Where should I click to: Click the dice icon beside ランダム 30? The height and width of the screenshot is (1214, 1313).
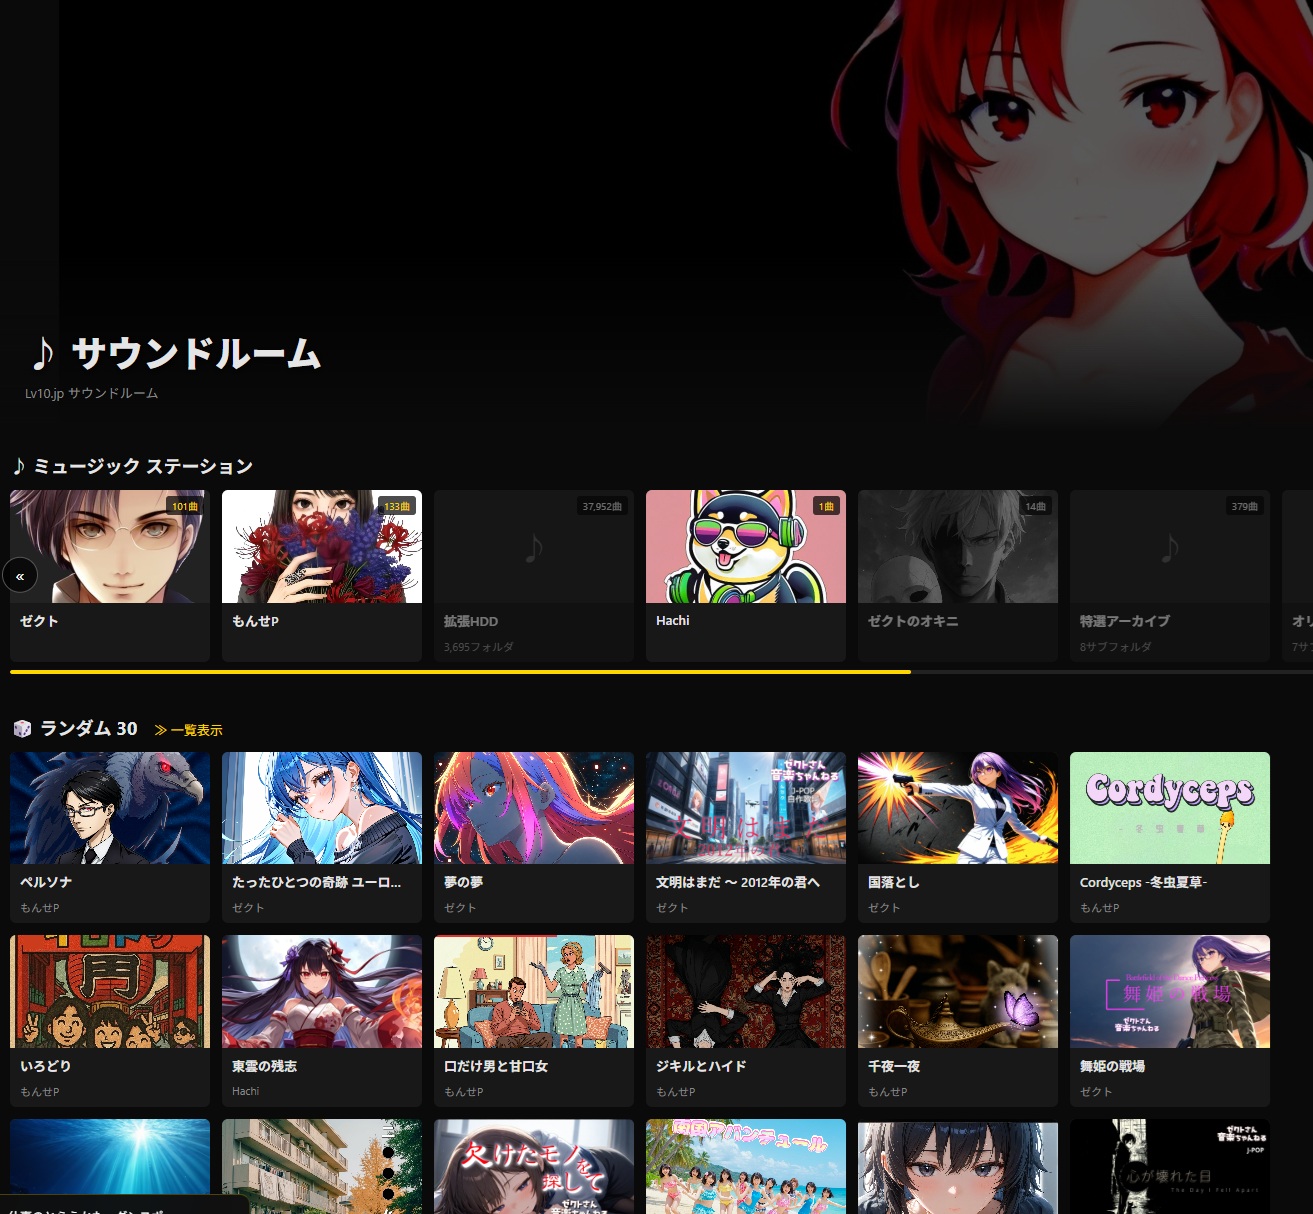(x=21, y=729)
